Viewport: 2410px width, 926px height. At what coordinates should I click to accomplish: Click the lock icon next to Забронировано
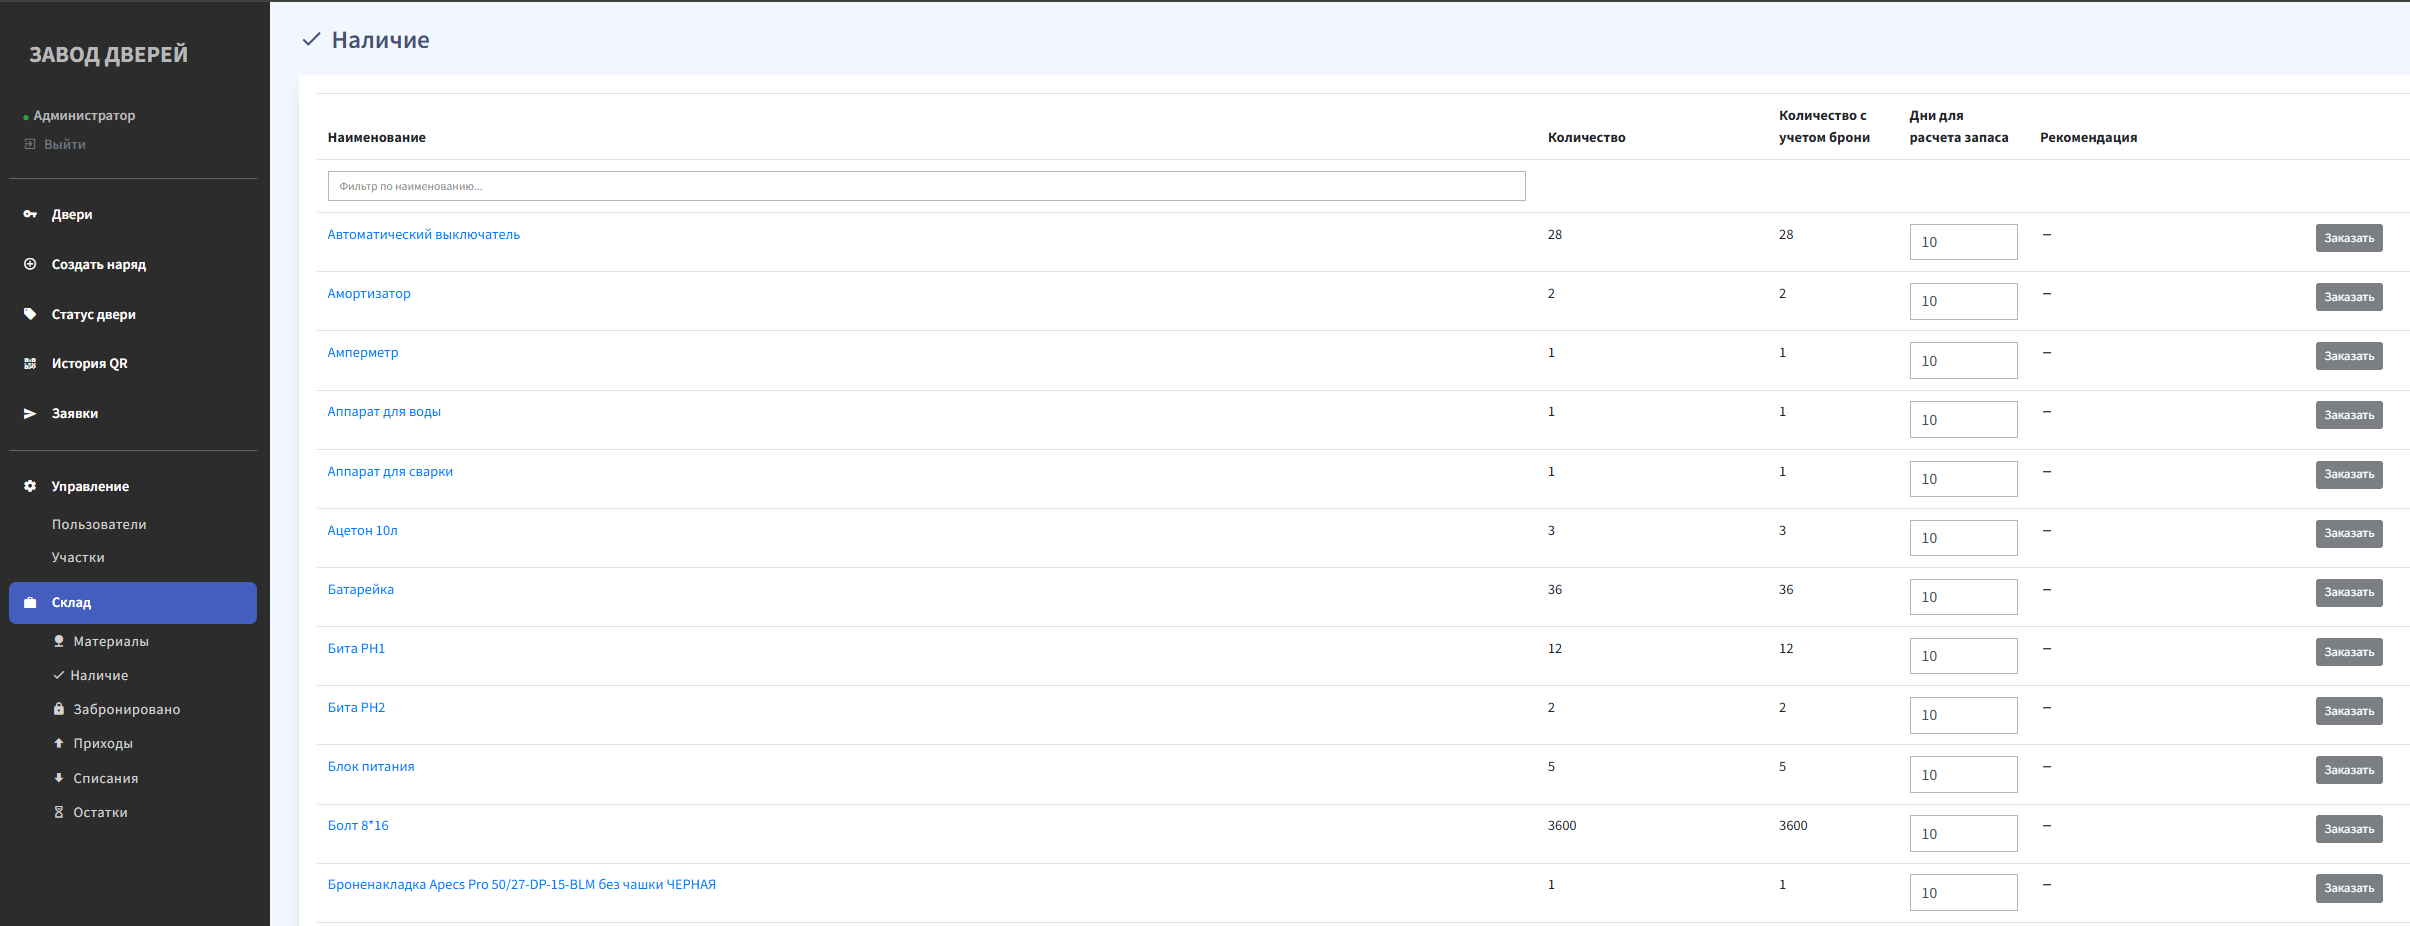coord(59,709)
